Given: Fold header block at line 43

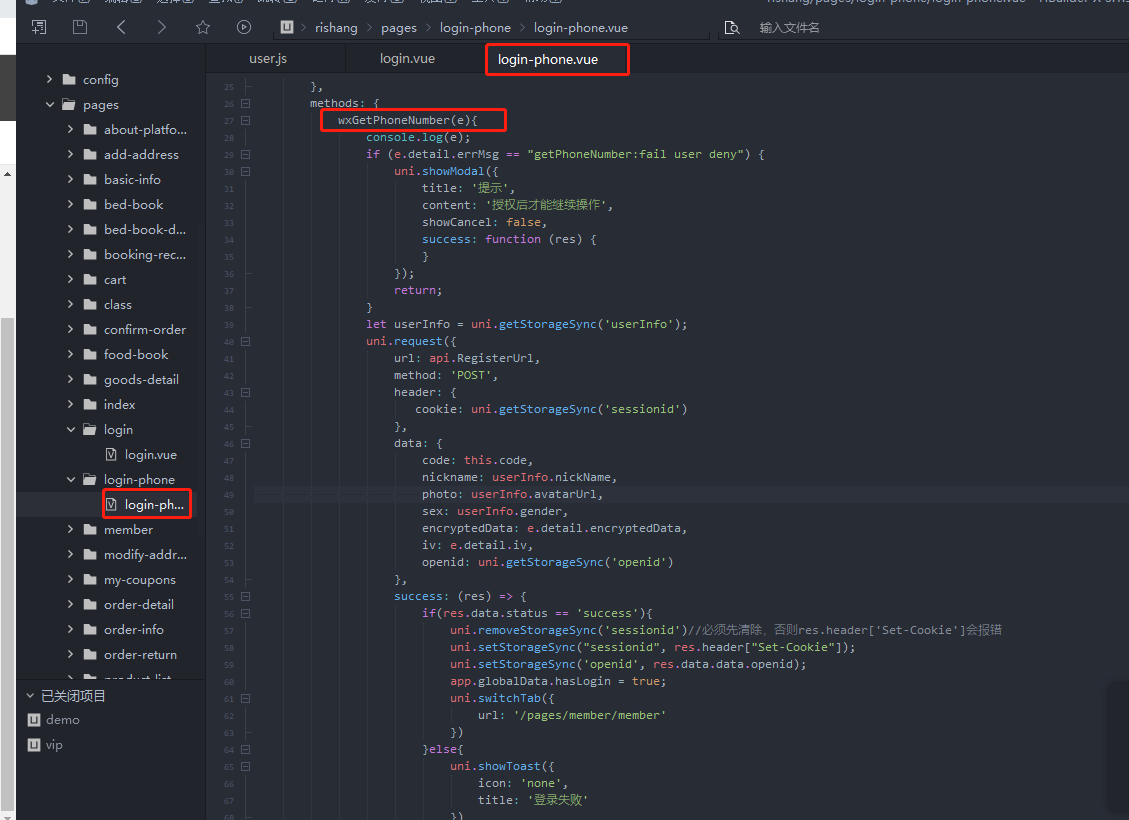Looking at the screenshot, I should (246, 392).
